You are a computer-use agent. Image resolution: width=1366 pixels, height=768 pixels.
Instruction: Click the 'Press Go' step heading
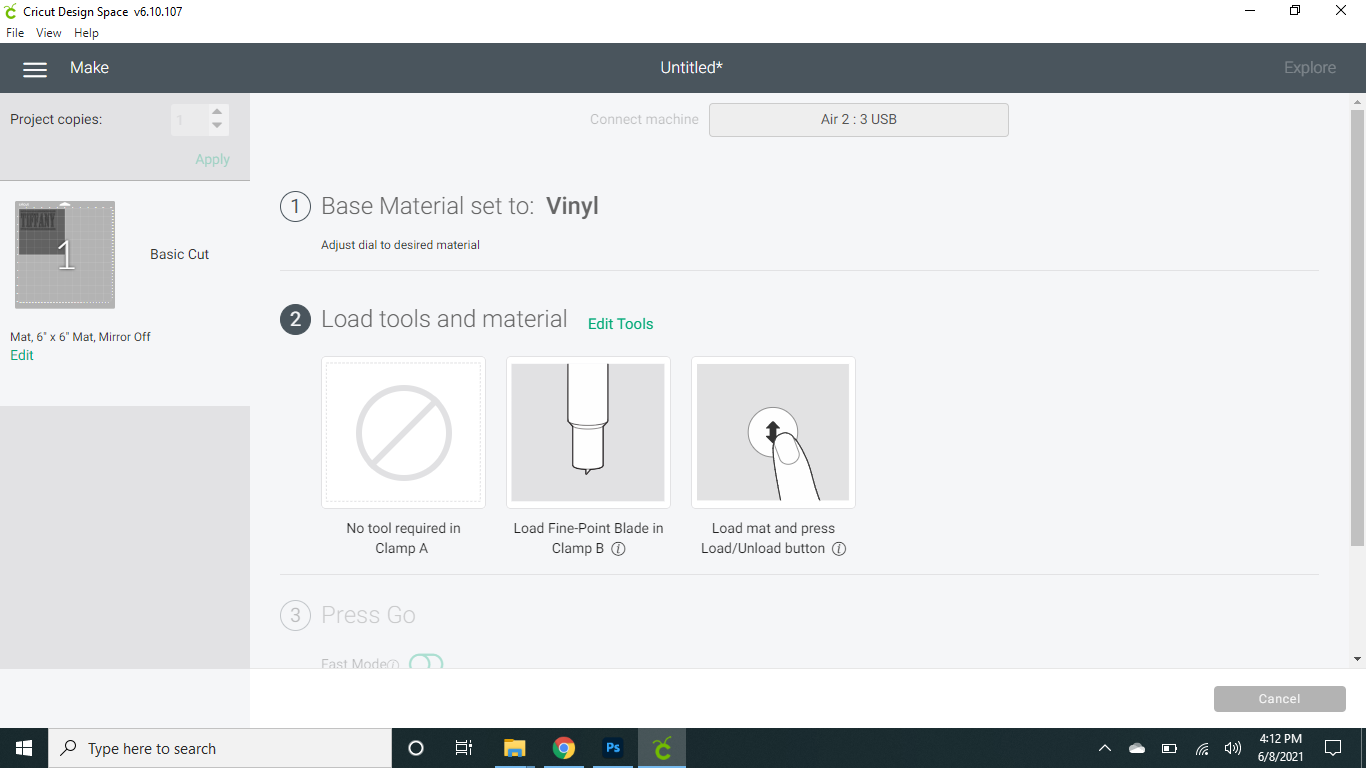(368, 615)
